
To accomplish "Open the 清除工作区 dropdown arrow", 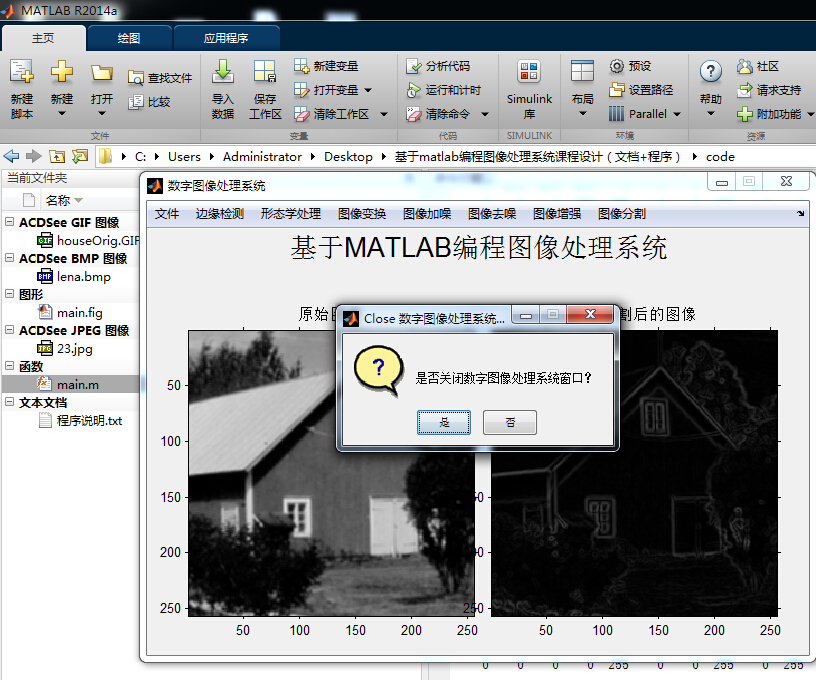I will point(384,114).
